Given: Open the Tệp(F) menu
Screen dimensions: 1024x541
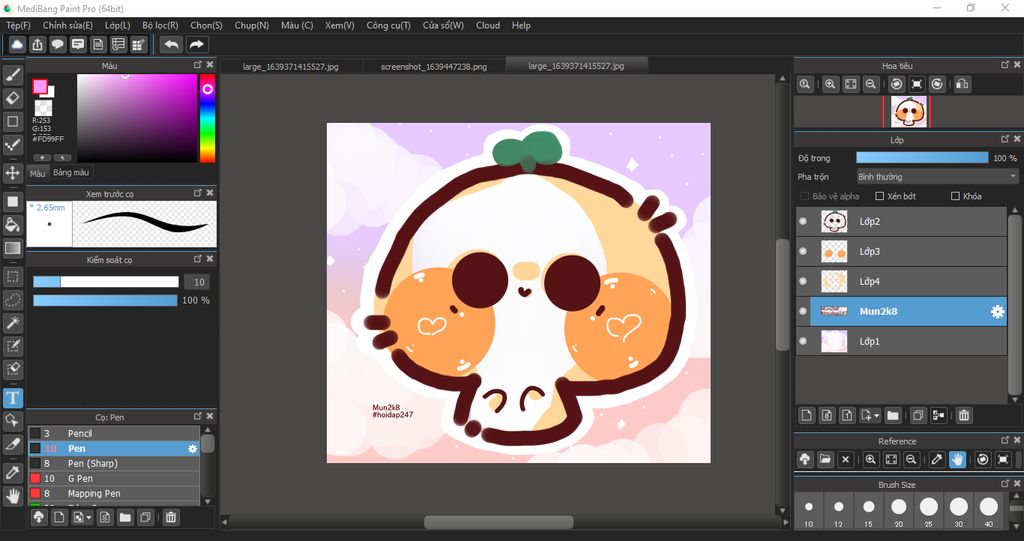Looking at the screenshot, I should 18,25.
